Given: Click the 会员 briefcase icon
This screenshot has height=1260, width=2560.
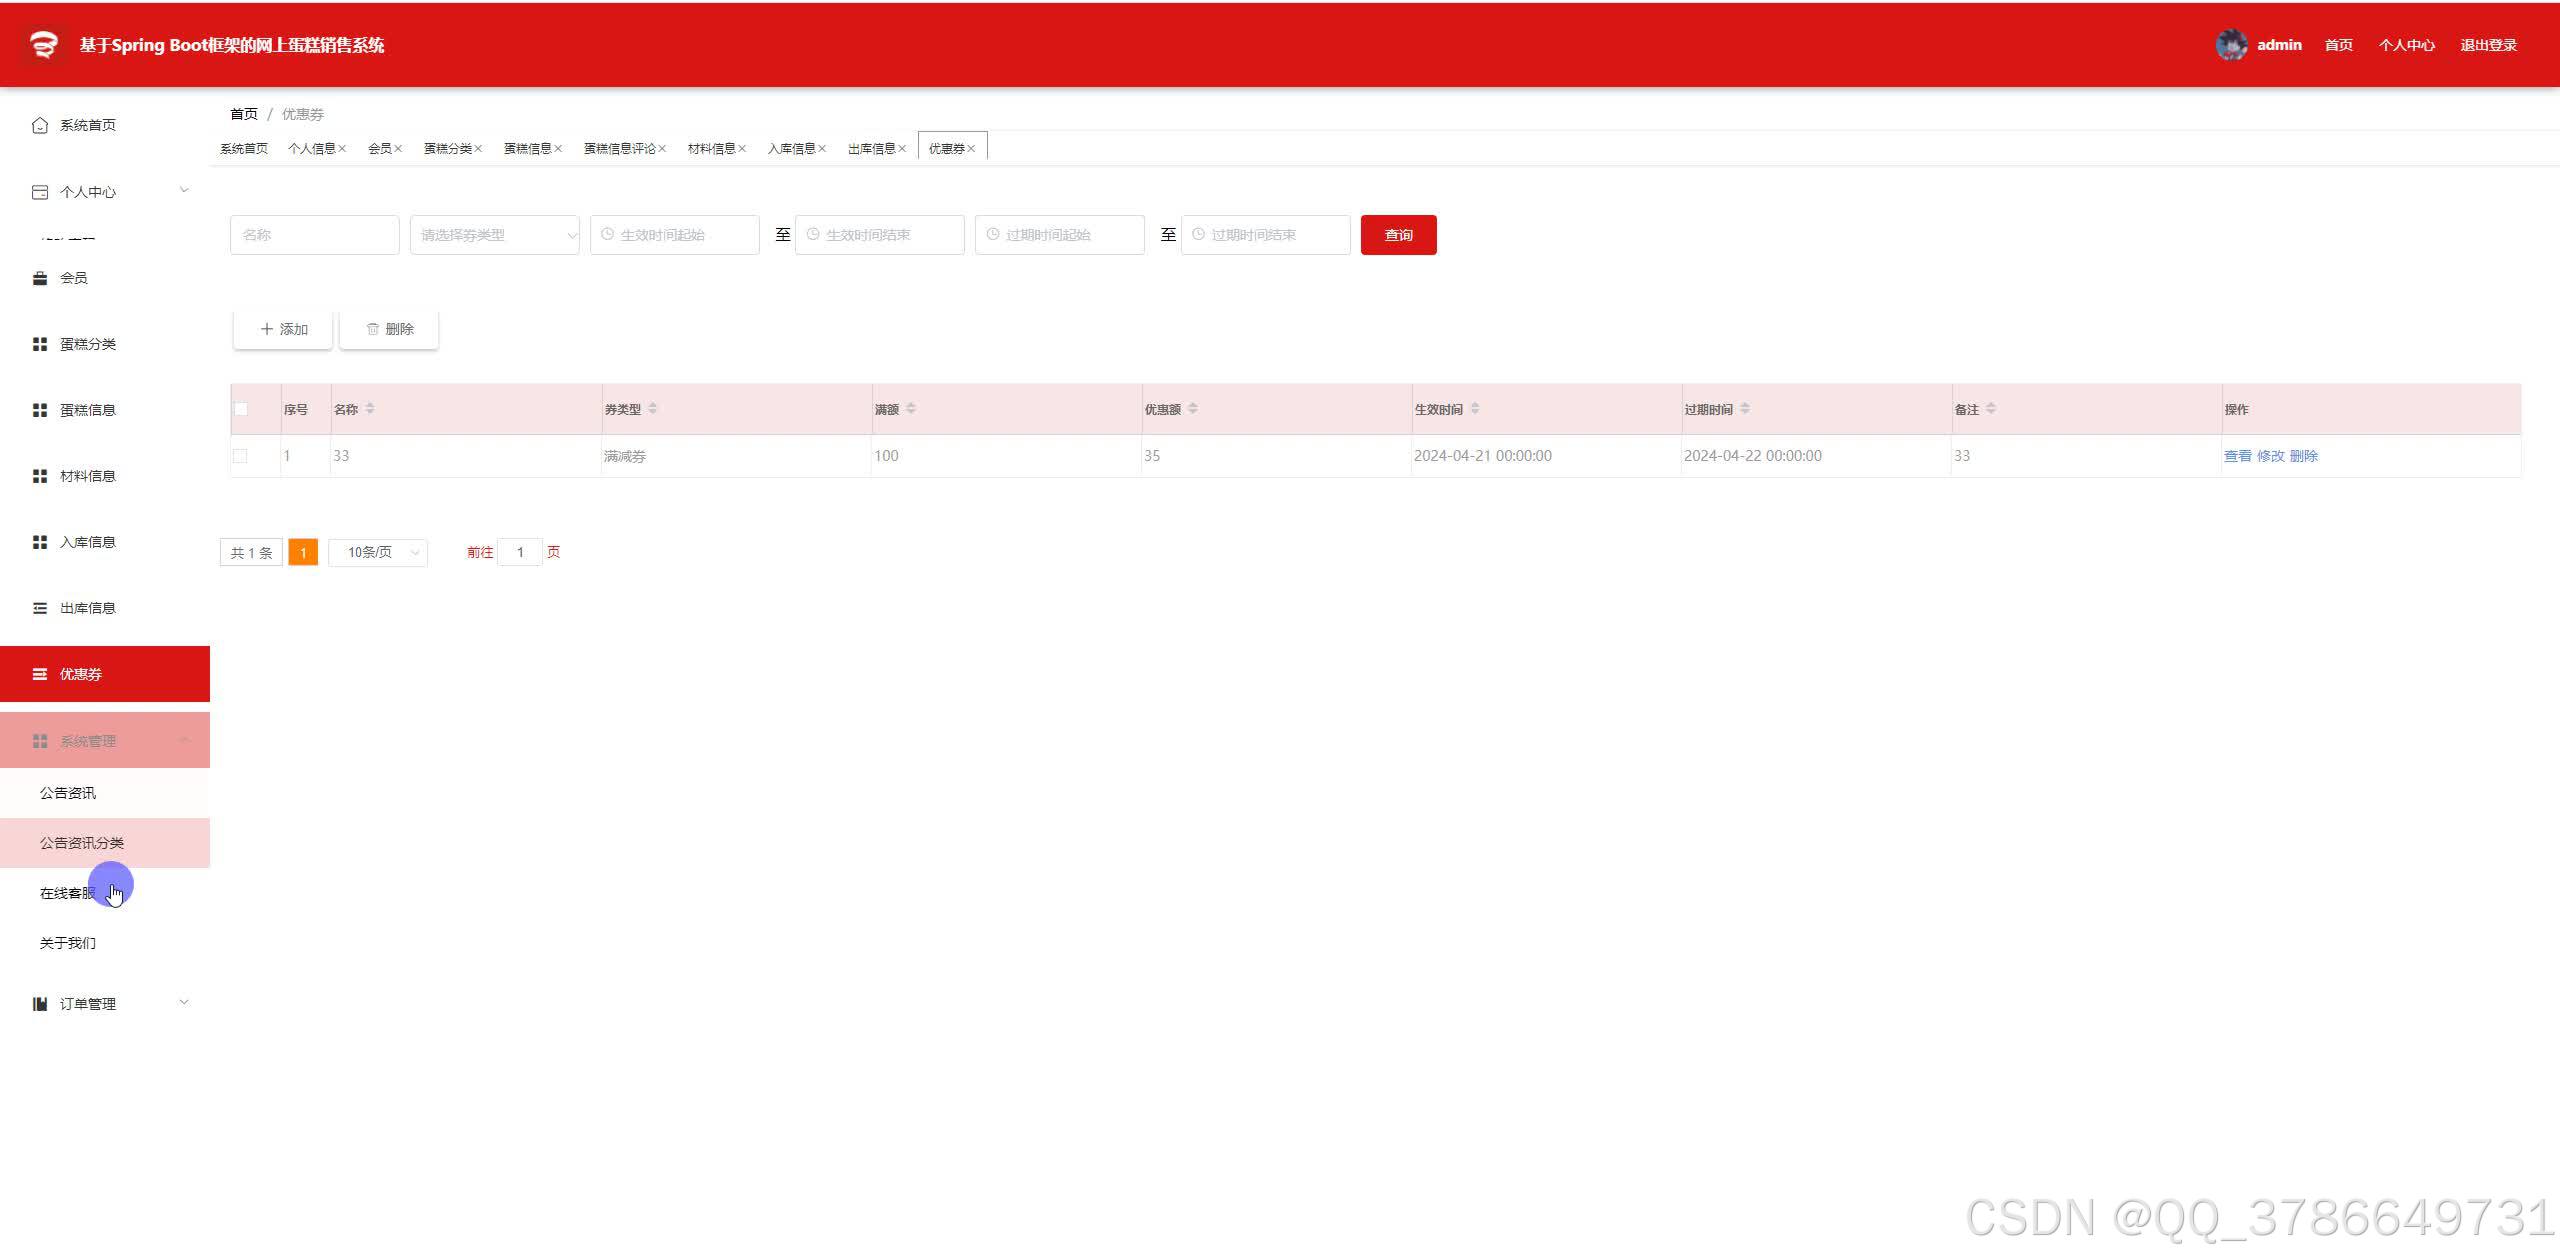Looking at the screenshot, I should click(x=40, y=278).
